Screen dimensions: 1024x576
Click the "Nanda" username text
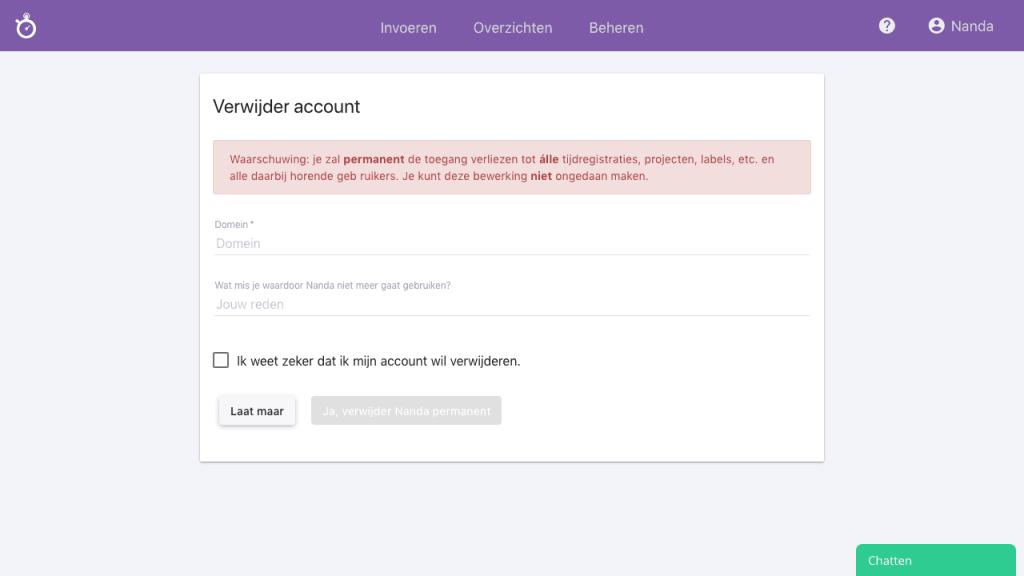tap(974, 26)
